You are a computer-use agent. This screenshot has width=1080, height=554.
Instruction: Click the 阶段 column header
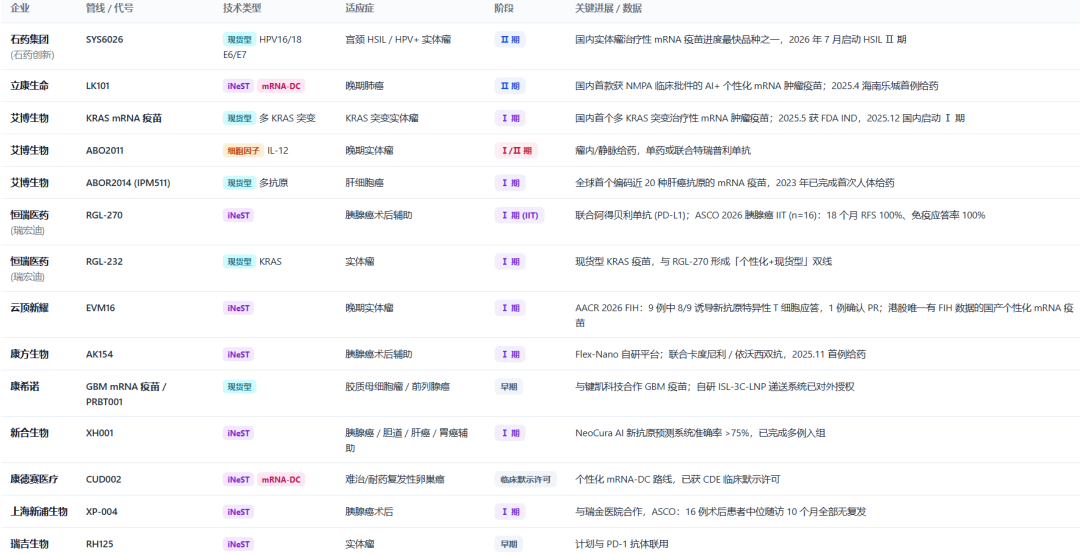tap(504, 8)
